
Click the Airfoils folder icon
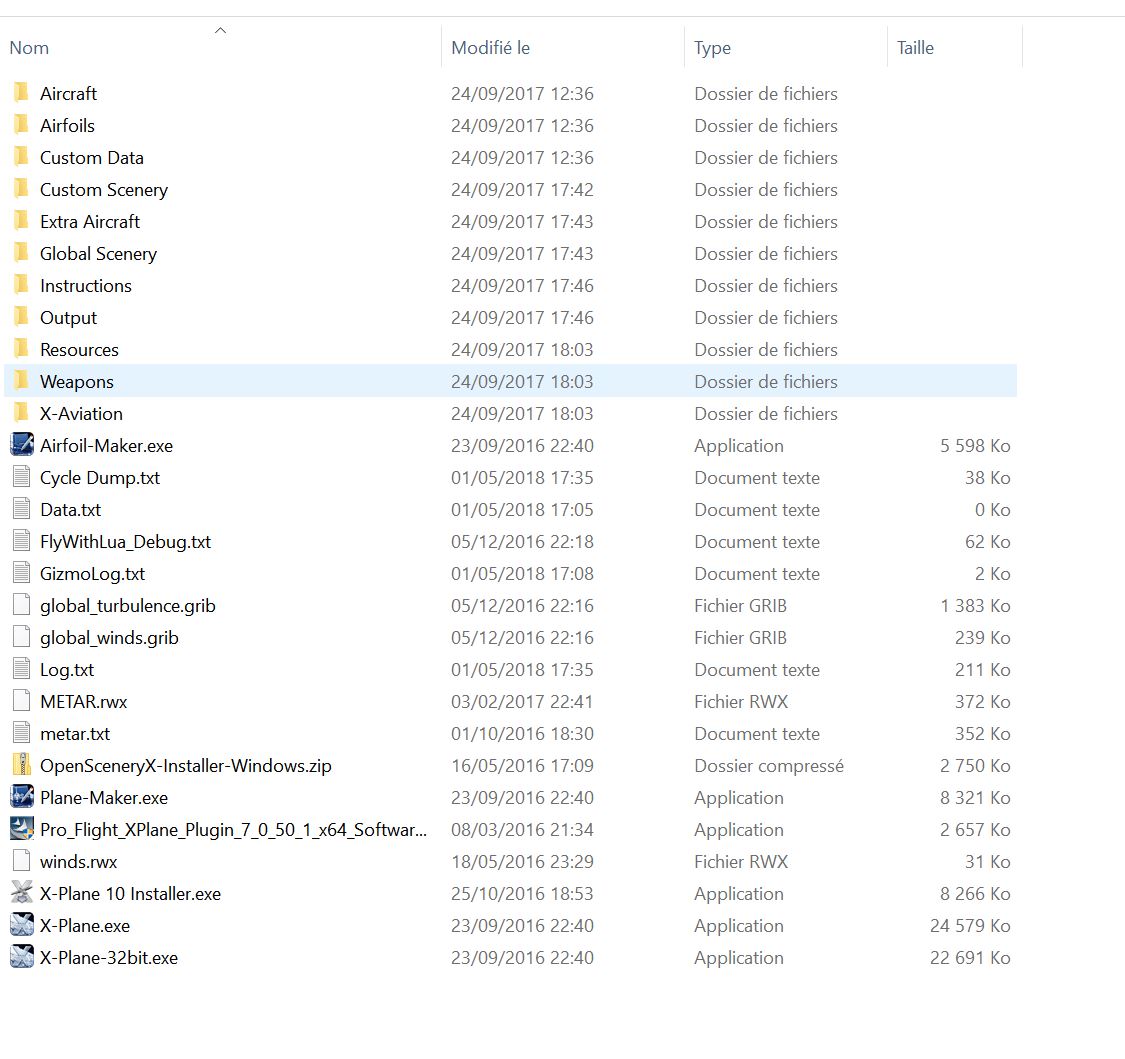22,125
